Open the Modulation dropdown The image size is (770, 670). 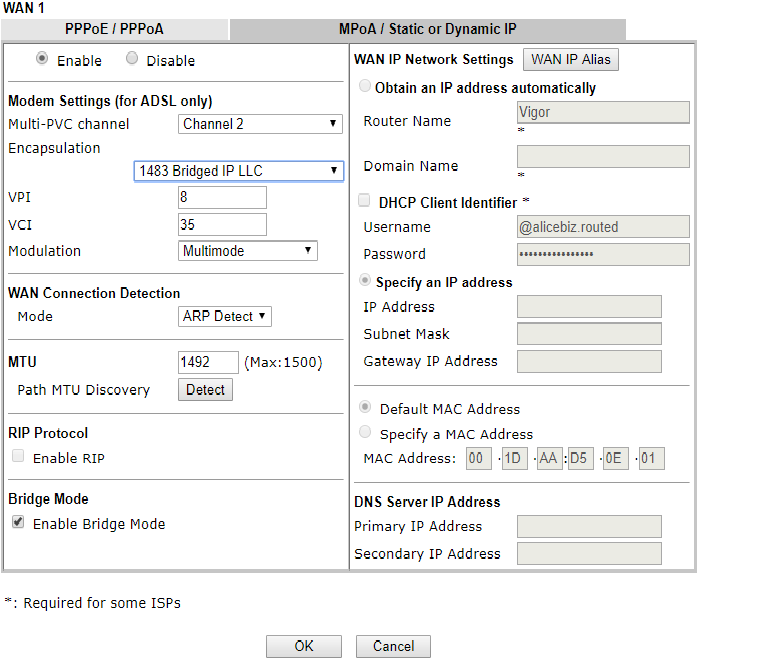pos(248,251)
